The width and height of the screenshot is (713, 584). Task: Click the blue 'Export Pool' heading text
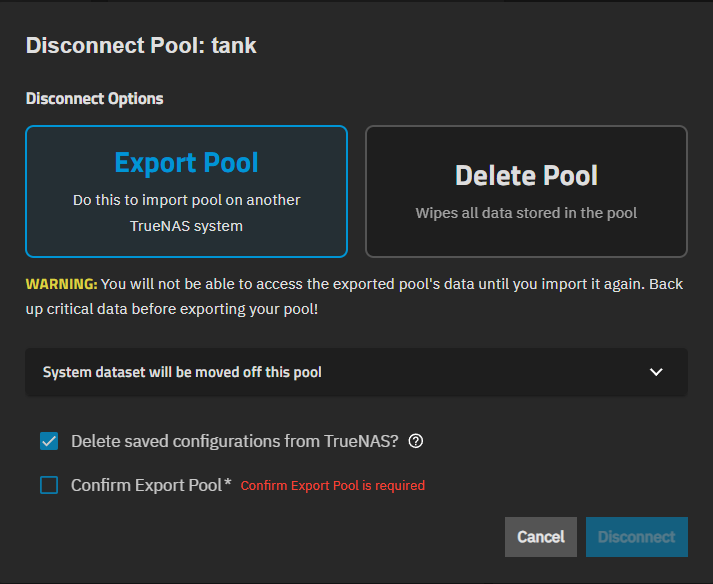(186, 163)
